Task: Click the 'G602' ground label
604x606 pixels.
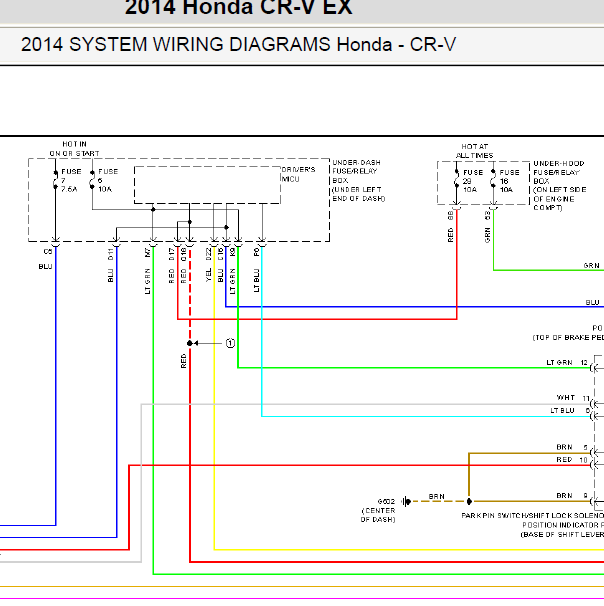Action: [x=386, y=502]
